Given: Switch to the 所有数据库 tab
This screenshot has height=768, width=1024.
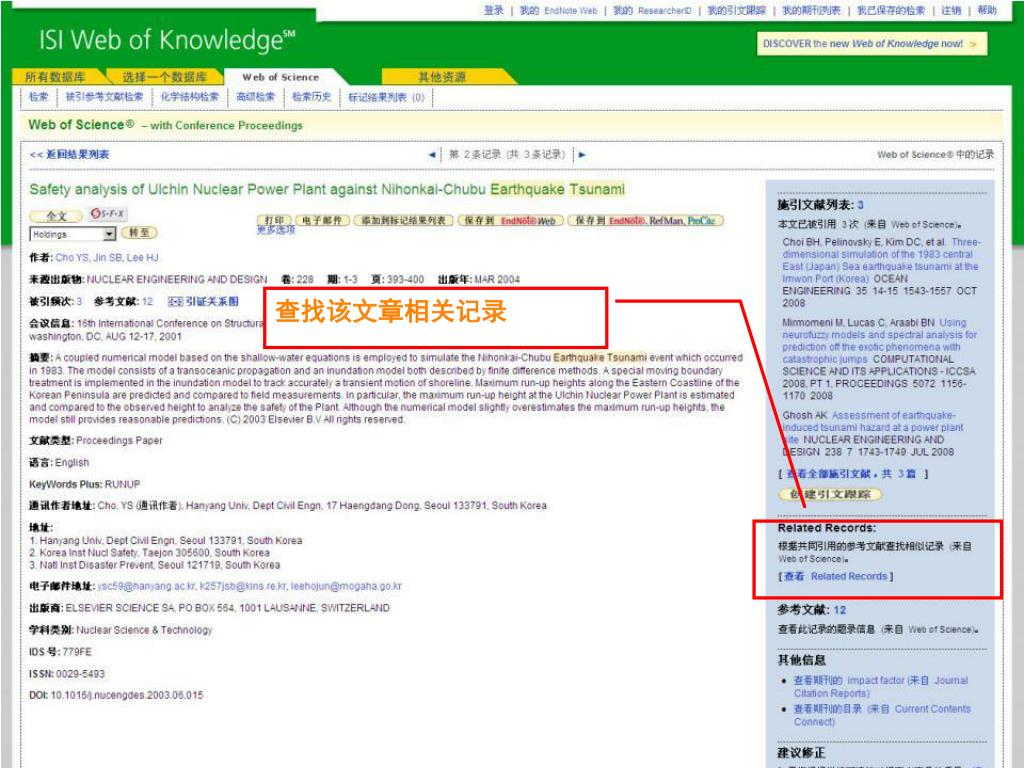Looking at the screenshot, I should [56, 77].
